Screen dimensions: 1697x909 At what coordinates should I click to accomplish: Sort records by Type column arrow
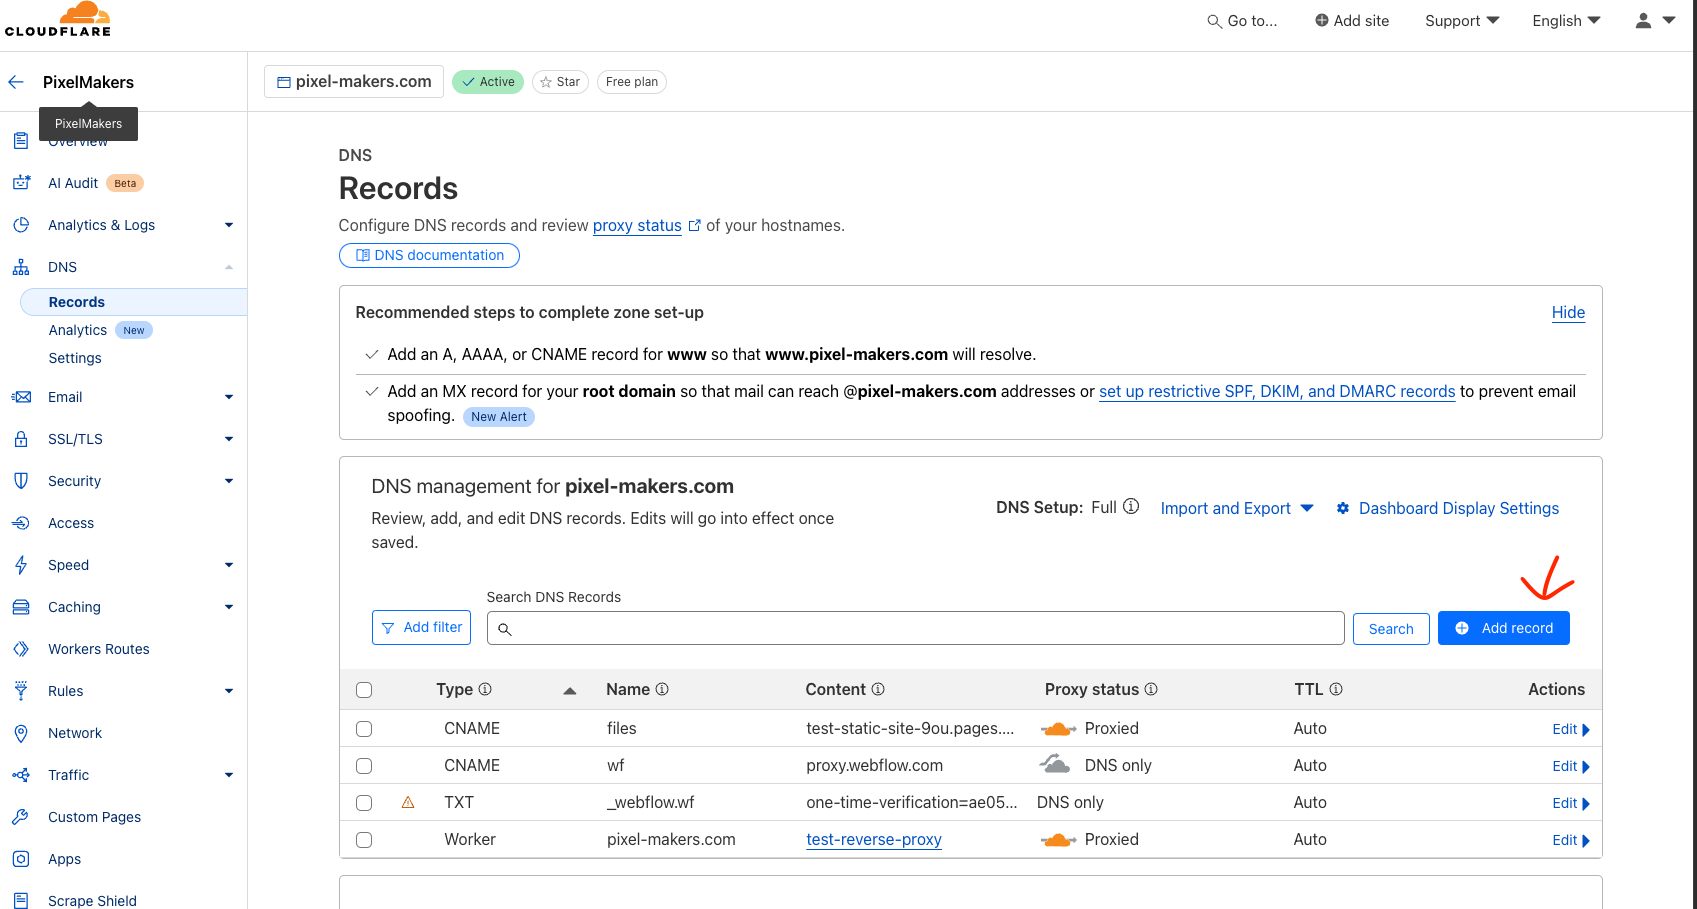click(570, 690)
